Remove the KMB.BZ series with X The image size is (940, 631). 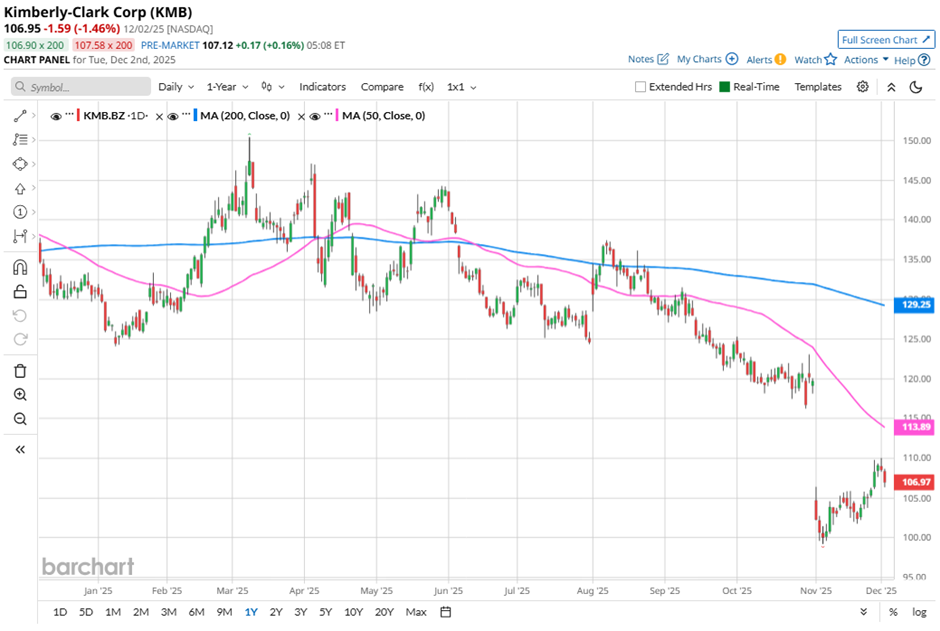(159, 117)
